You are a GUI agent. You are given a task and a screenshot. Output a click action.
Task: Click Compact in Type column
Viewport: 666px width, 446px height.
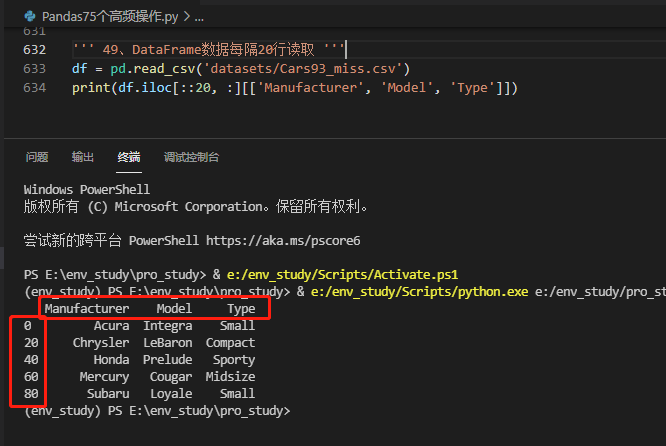[230, 343]
